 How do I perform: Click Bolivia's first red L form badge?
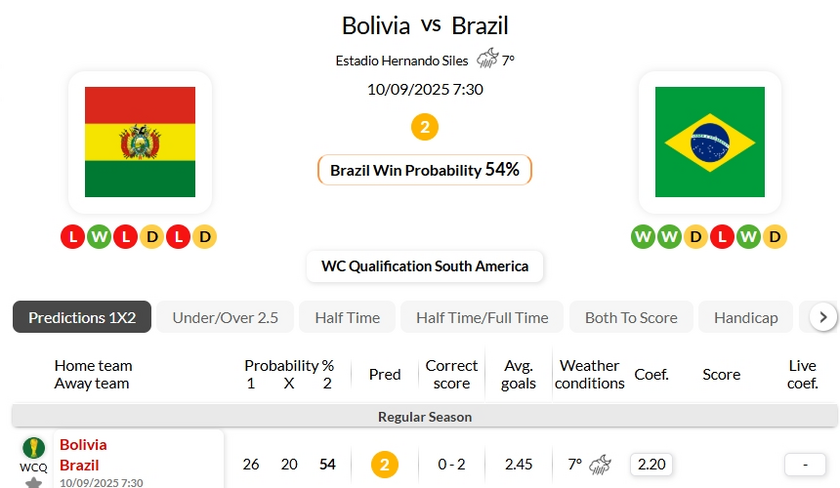(x=72, y=237)
